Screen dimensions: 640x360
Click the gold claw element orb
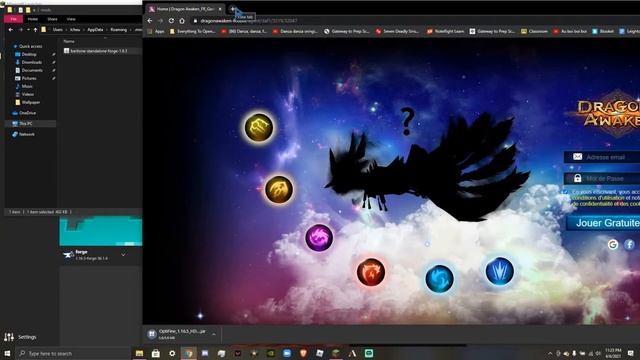coord(279,189)
